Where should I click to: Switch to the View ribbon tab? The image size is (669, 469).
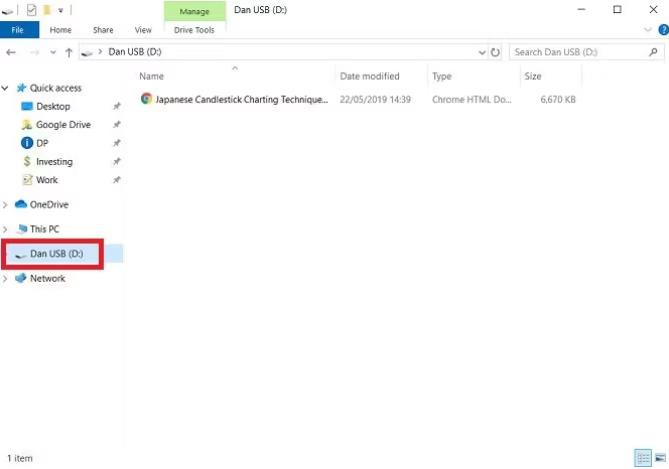pyautogui.click(x=143, y=30)
